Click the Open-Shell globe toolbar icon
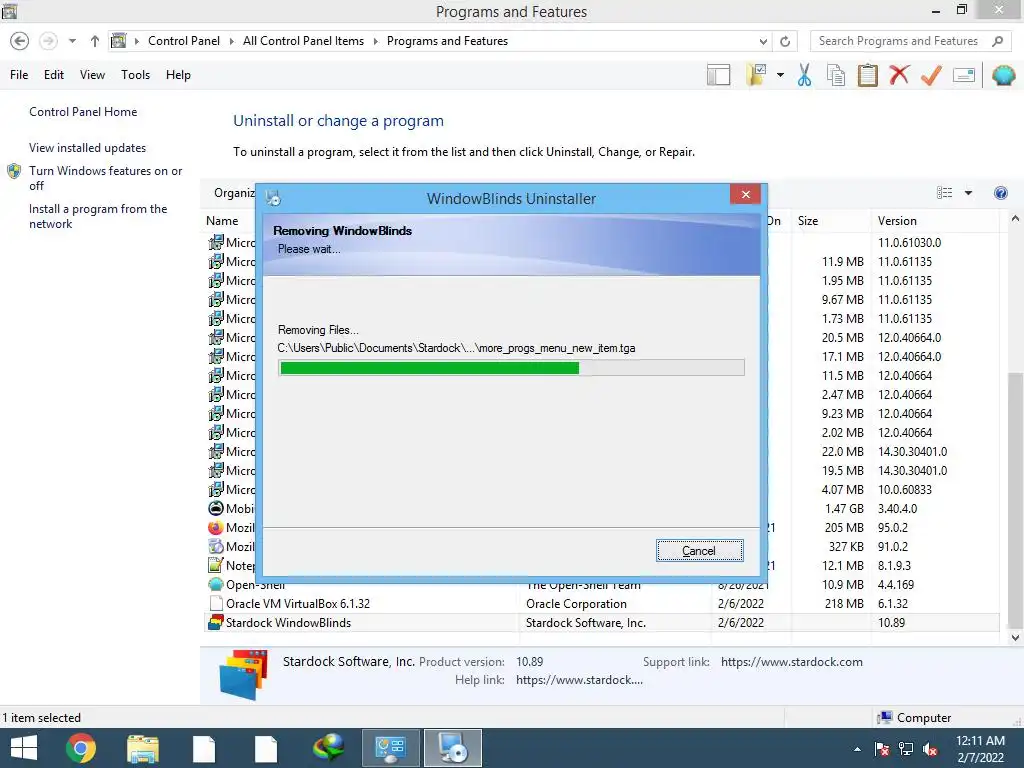1024x768 pixels. (1003, 75)
